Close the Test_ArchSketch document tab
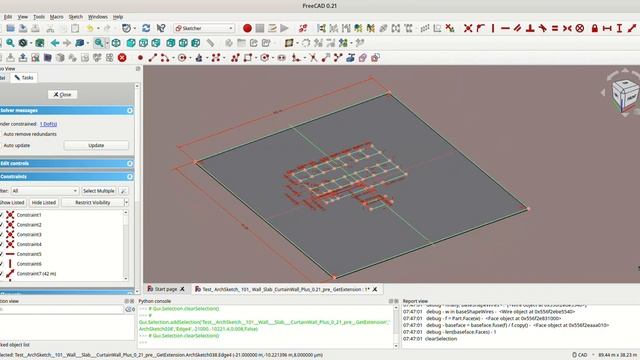This screenshot has height=360, width=640. (375, 289)
